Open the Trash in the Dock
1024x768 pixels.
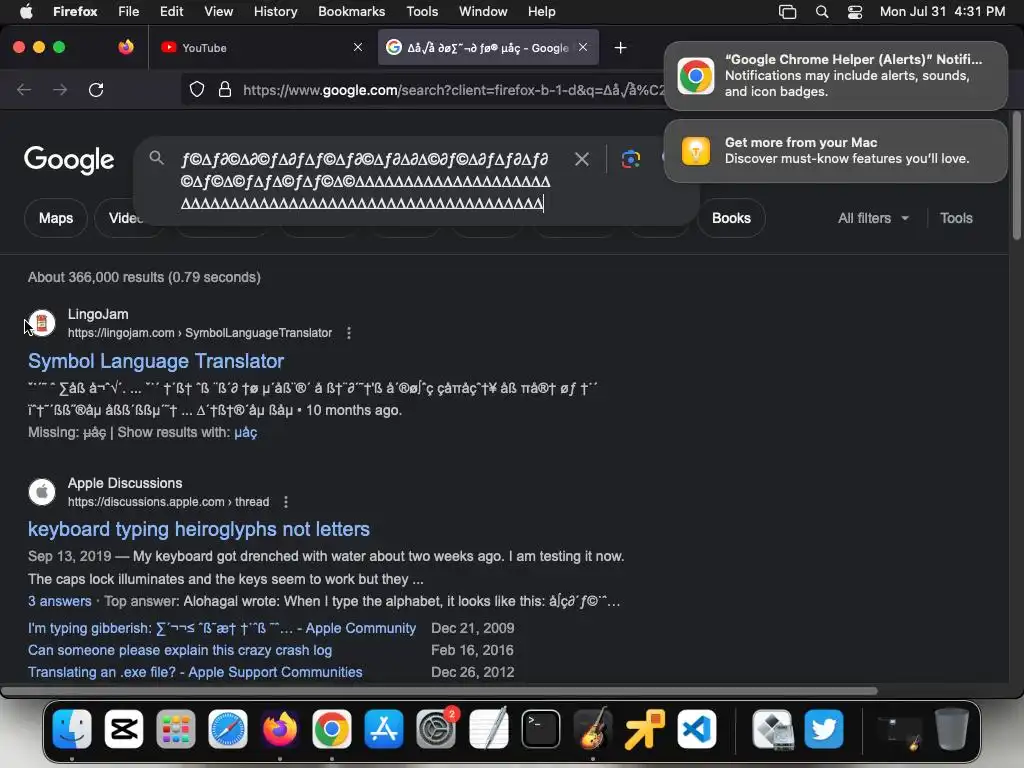click(x=951, y=729)
